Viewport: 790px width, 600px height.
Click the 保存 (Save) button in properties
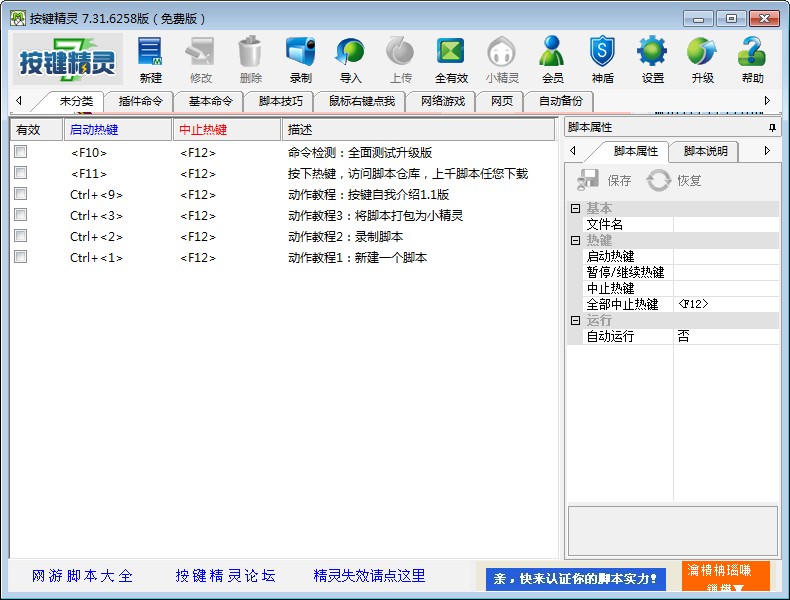point(604,180)
